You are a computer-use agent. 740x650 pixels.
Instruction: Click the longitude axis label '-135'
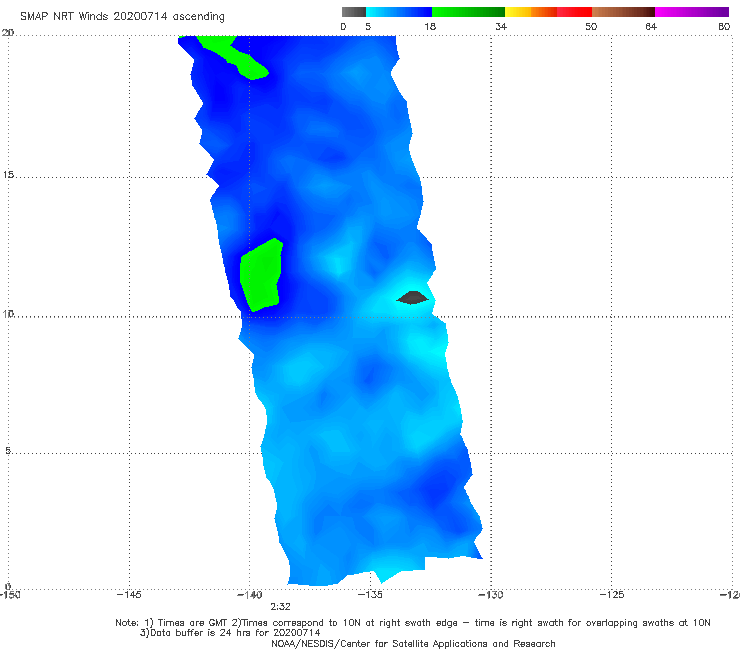pyautogui.click(x=370, y=595)
